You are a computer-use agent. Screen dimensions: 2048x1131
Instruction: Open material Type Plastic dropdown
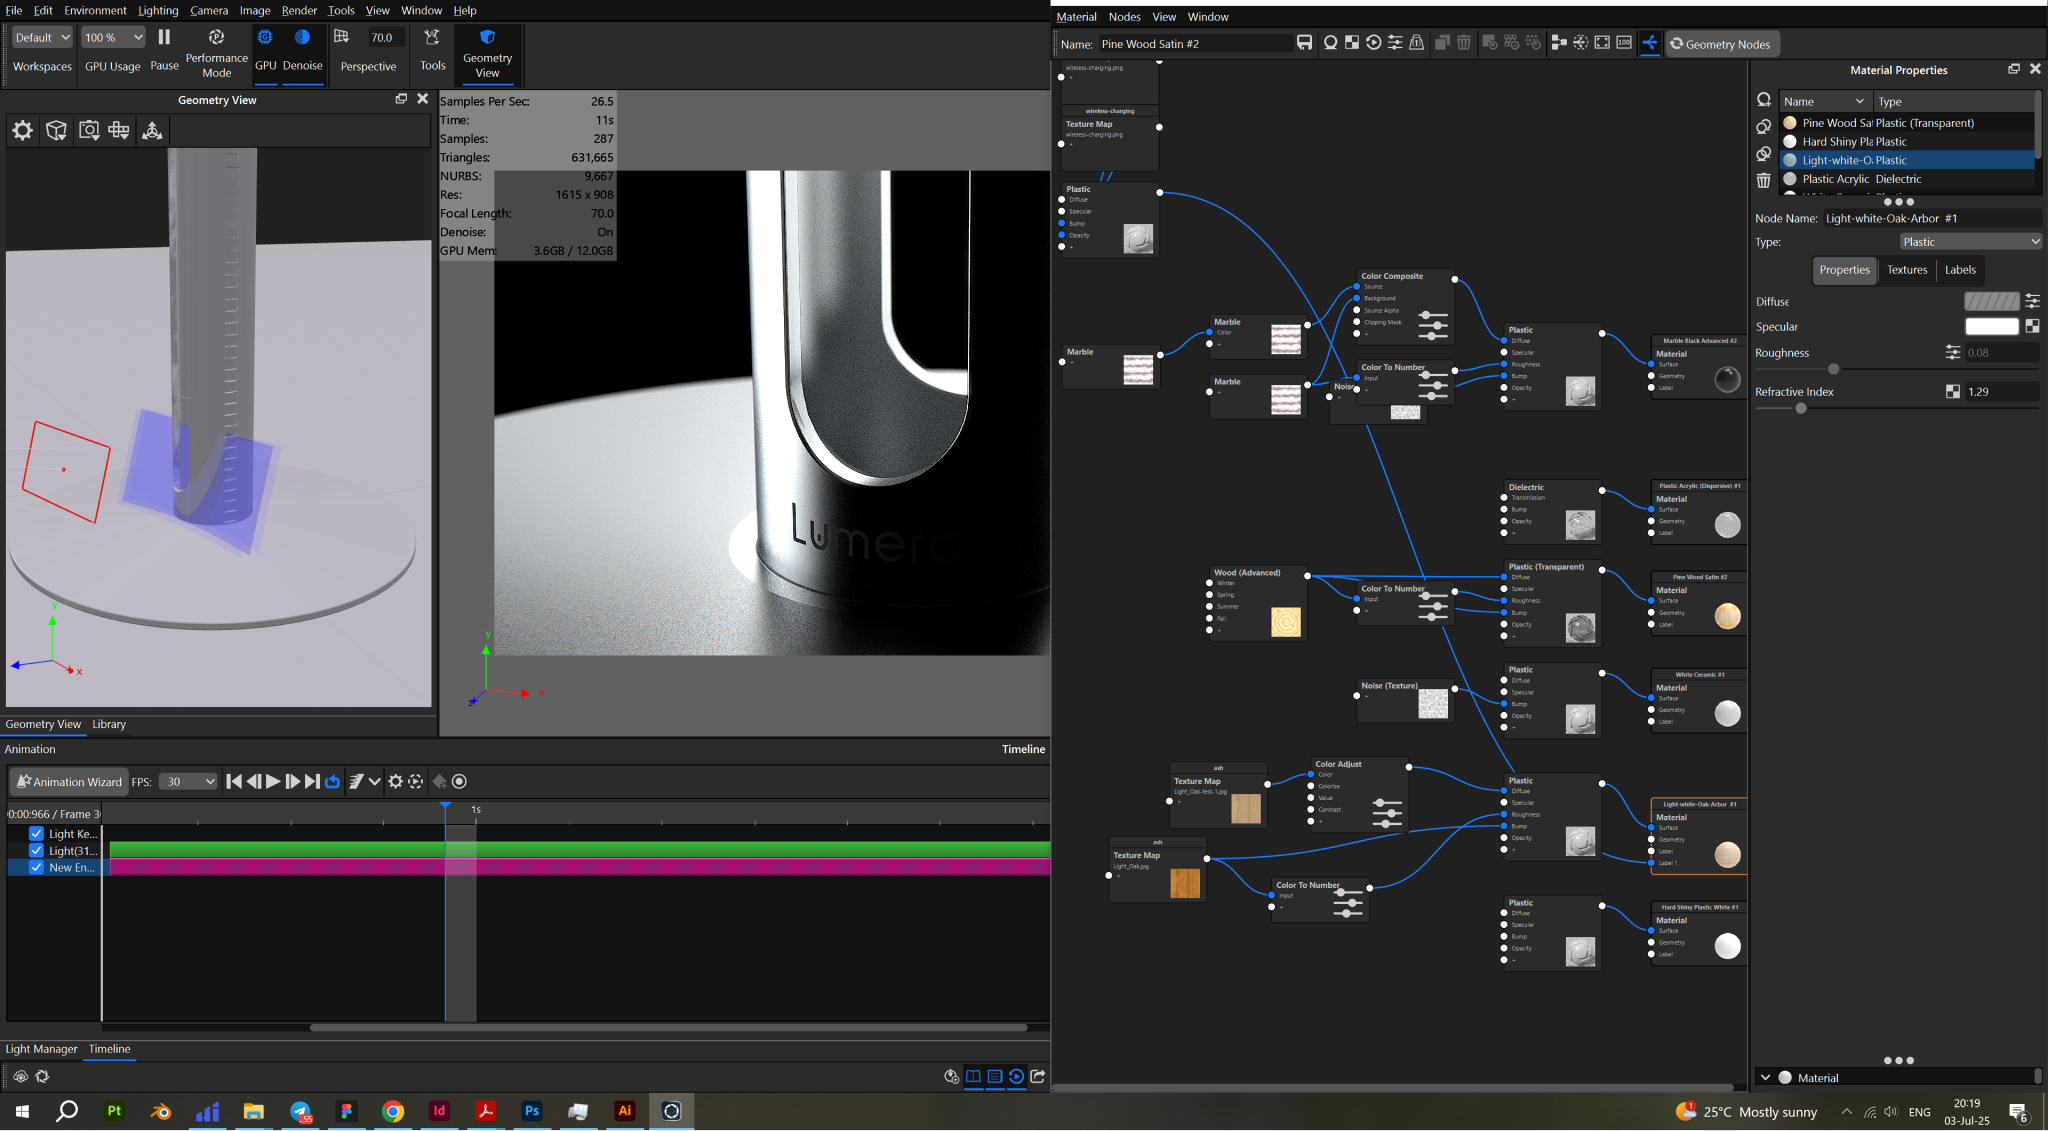click(1969, 242)
